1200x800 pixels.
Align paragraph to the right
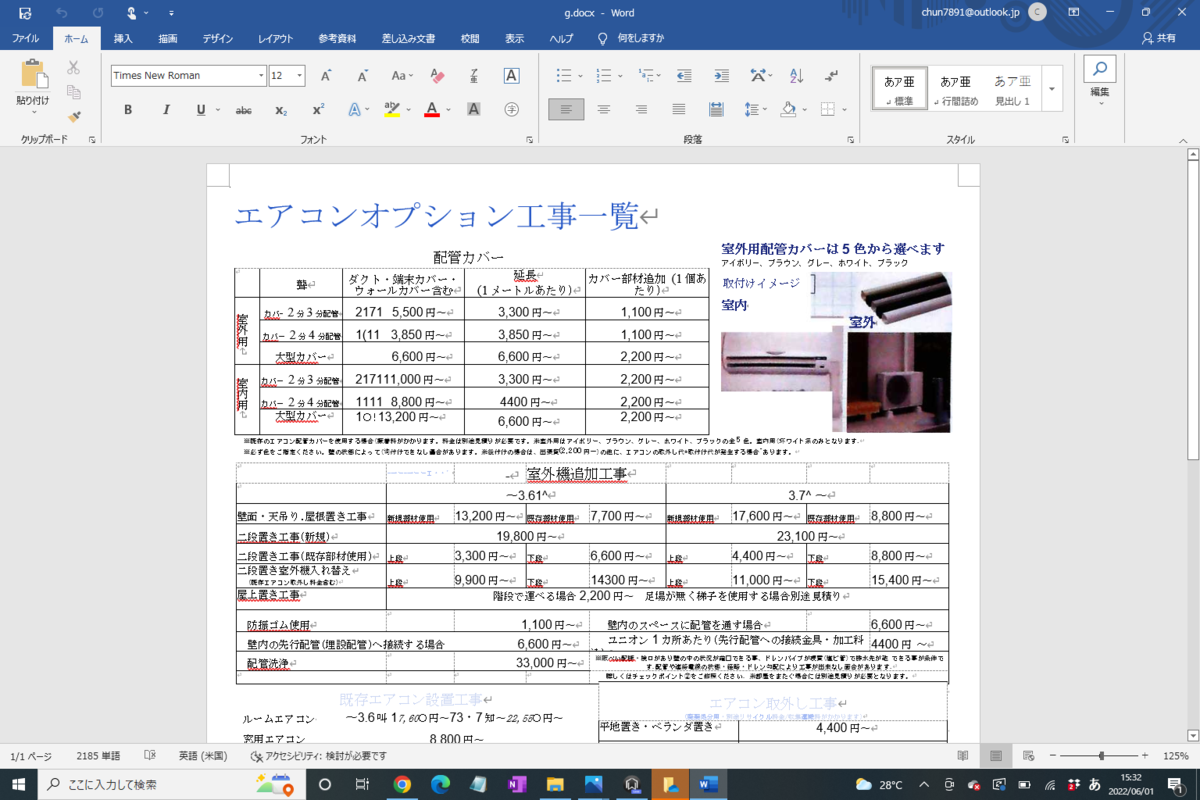pyautogui.click(x=641, y=110)
